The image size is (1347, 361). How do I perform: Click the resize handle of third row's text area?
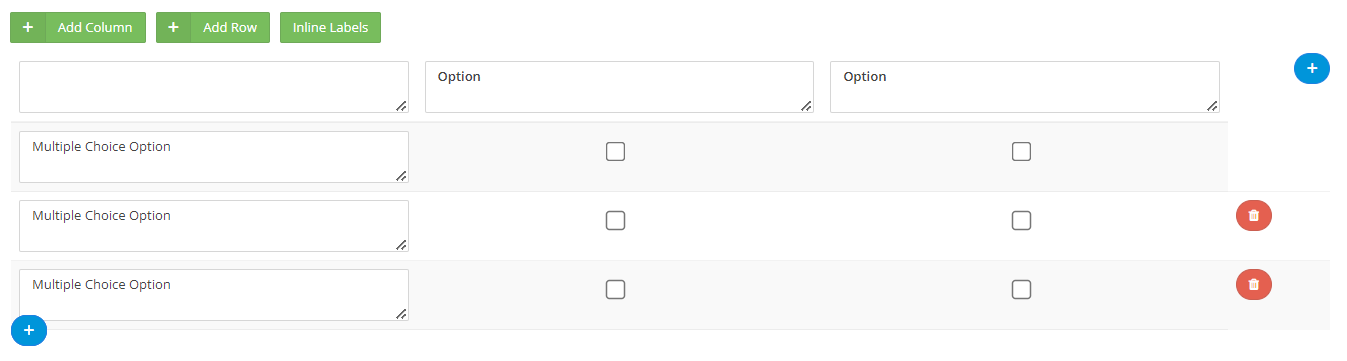point(401,313)
